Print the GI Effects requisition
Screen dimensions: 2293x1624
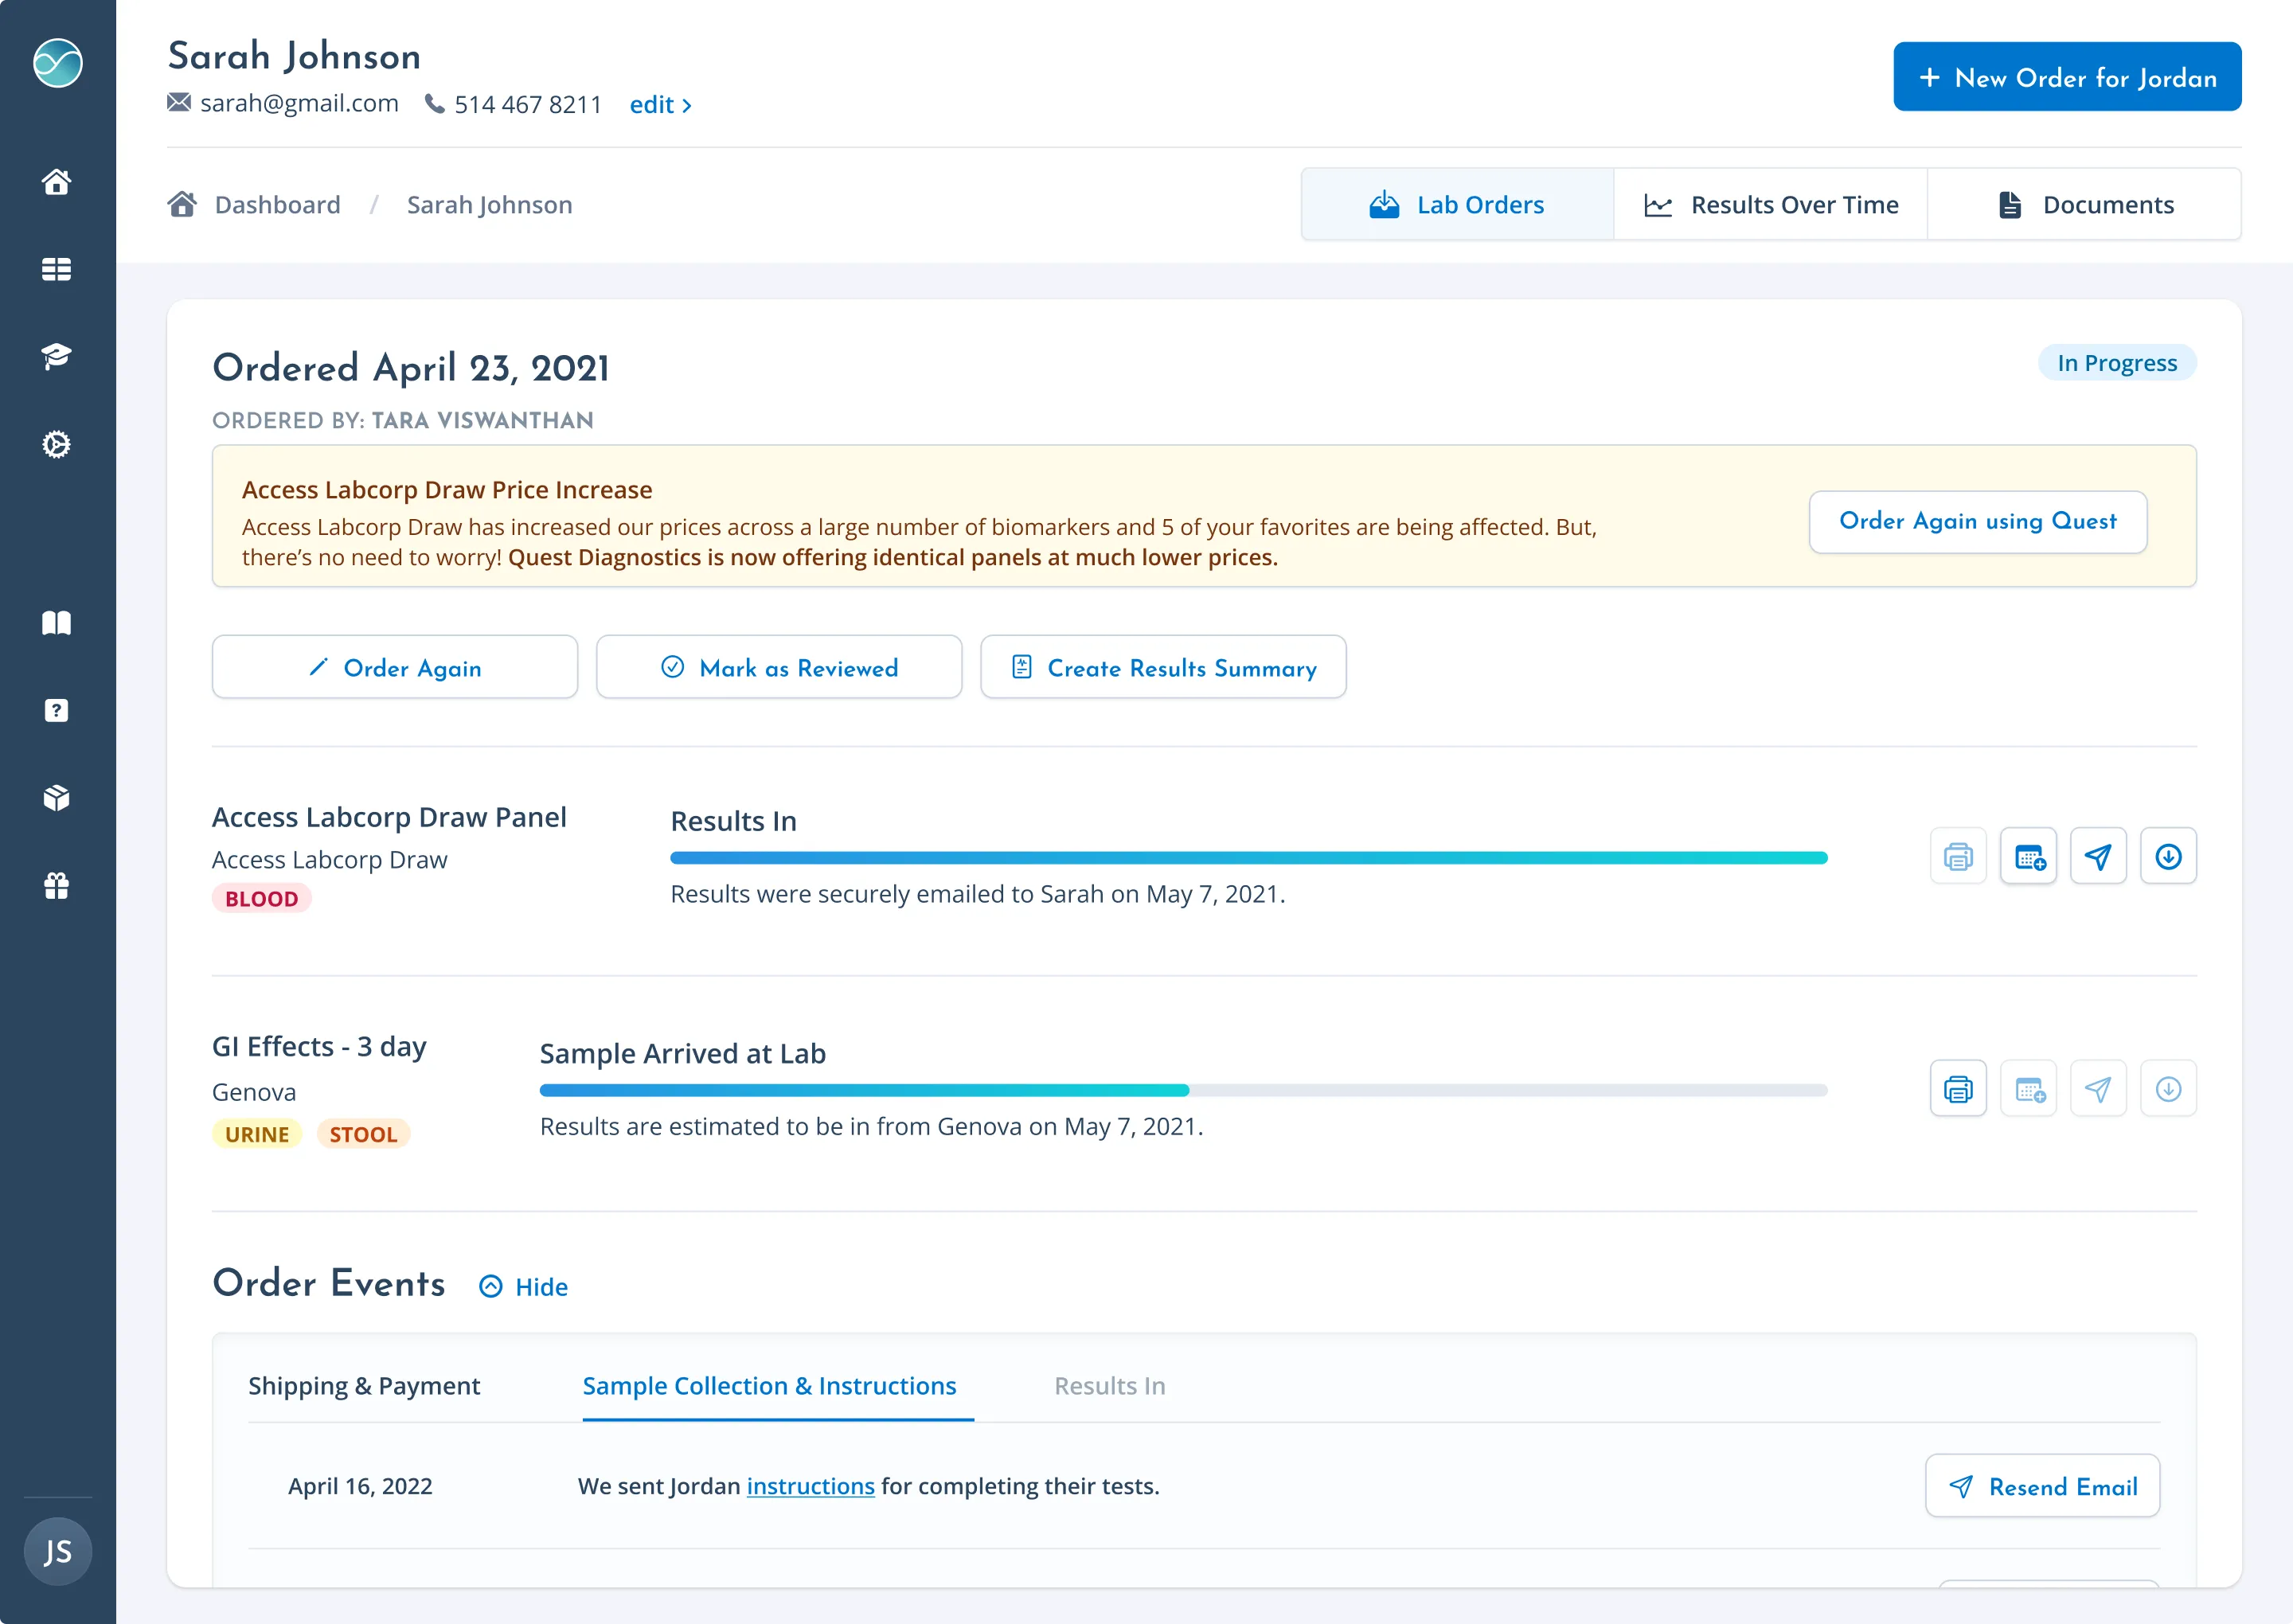click(1957, 1089)
